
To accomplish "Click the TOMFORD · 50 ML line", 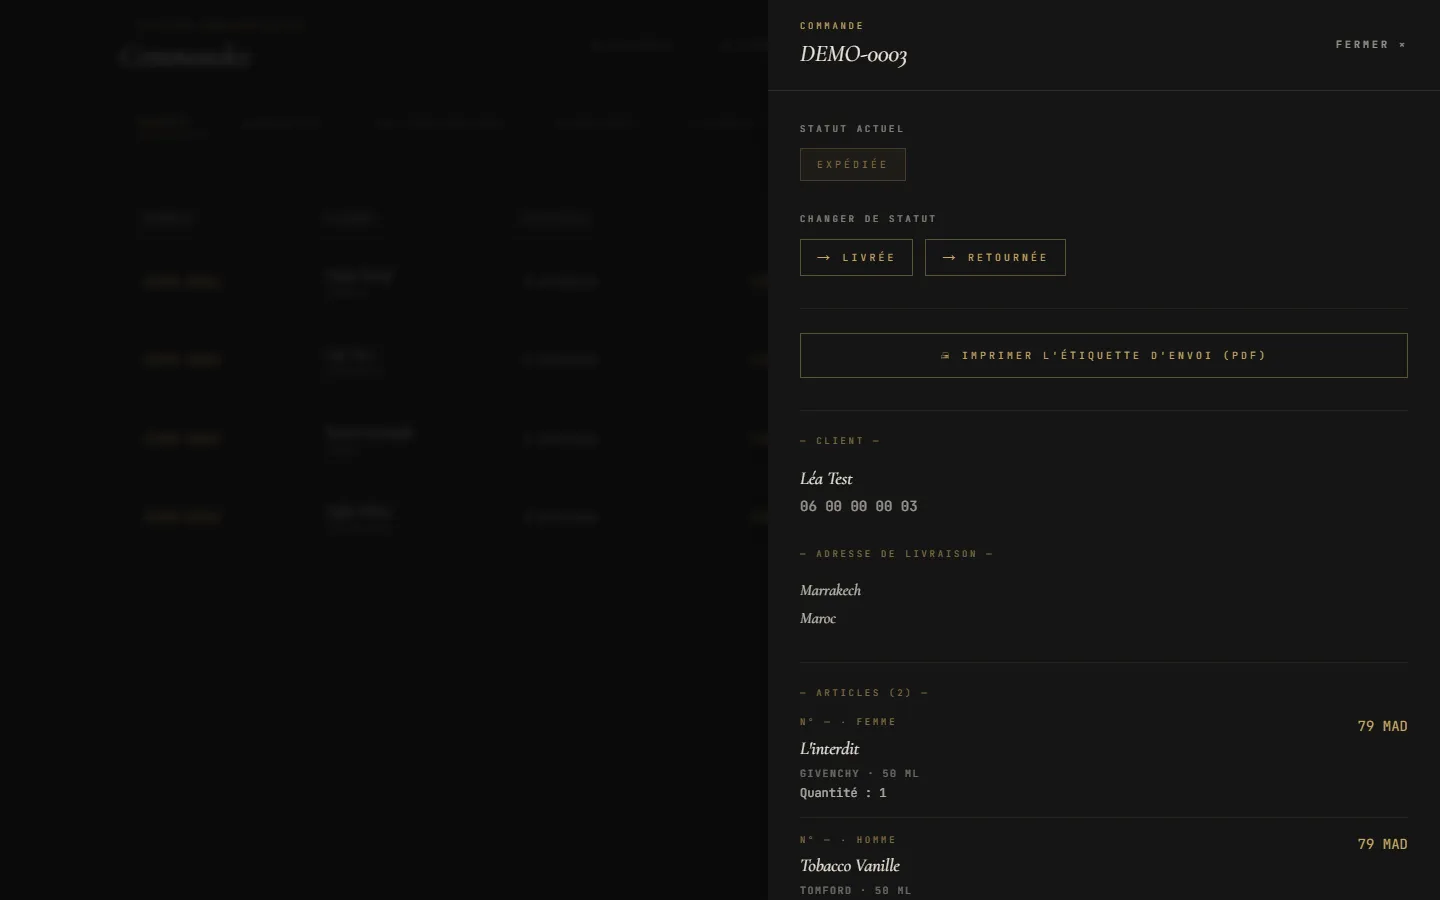I will coord(855,891).
